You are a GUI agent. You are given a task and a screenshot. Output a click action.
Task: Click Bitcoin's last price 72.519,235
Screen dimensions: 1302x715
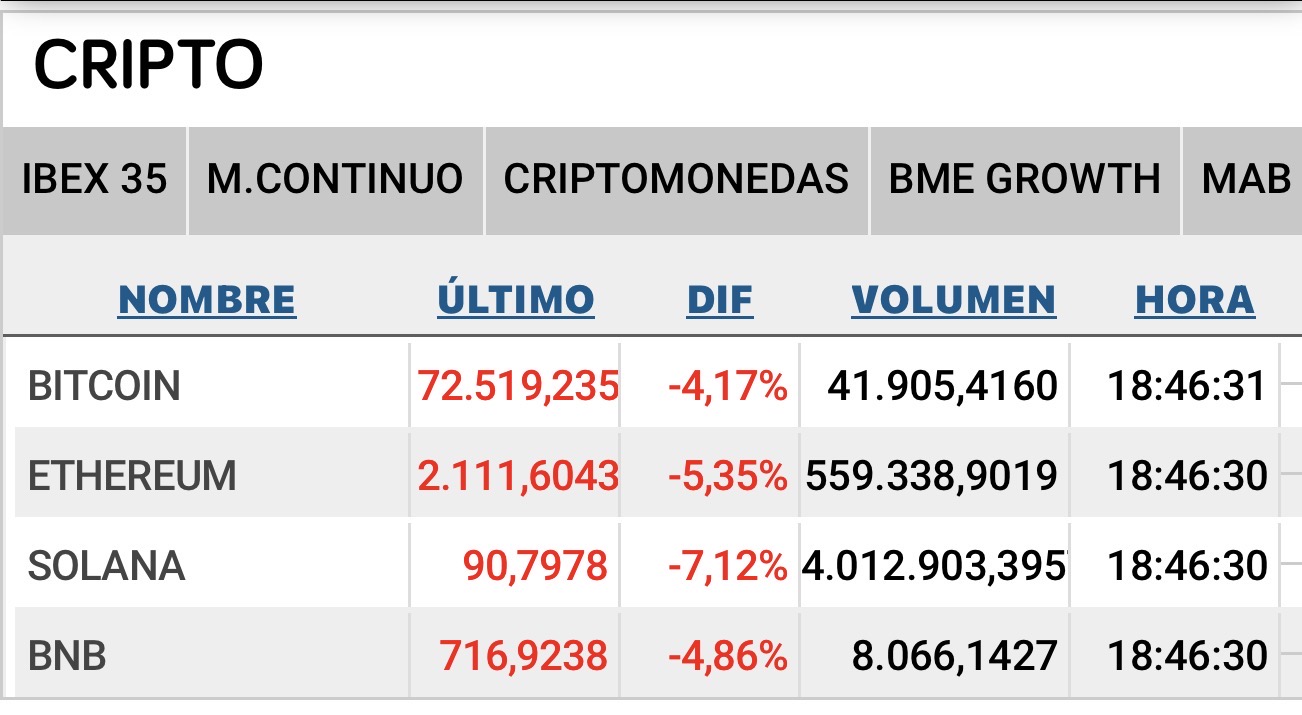pyautogui.click(x=518, y=386)
